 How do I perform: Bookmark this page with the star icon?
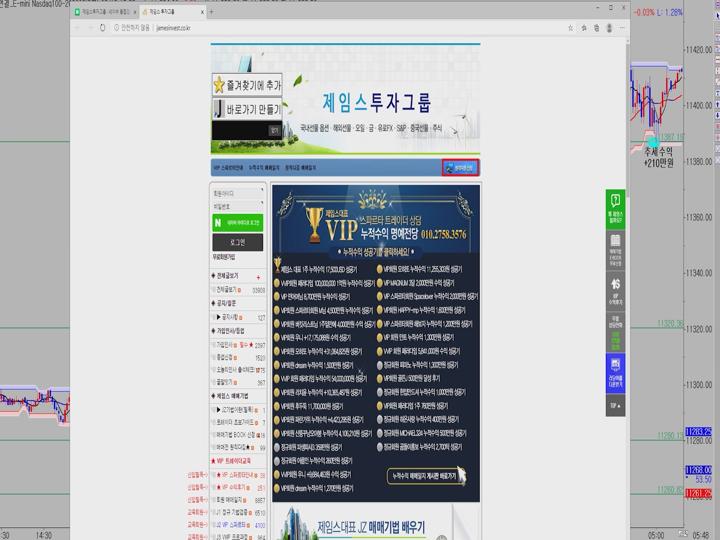coord(570,28)
